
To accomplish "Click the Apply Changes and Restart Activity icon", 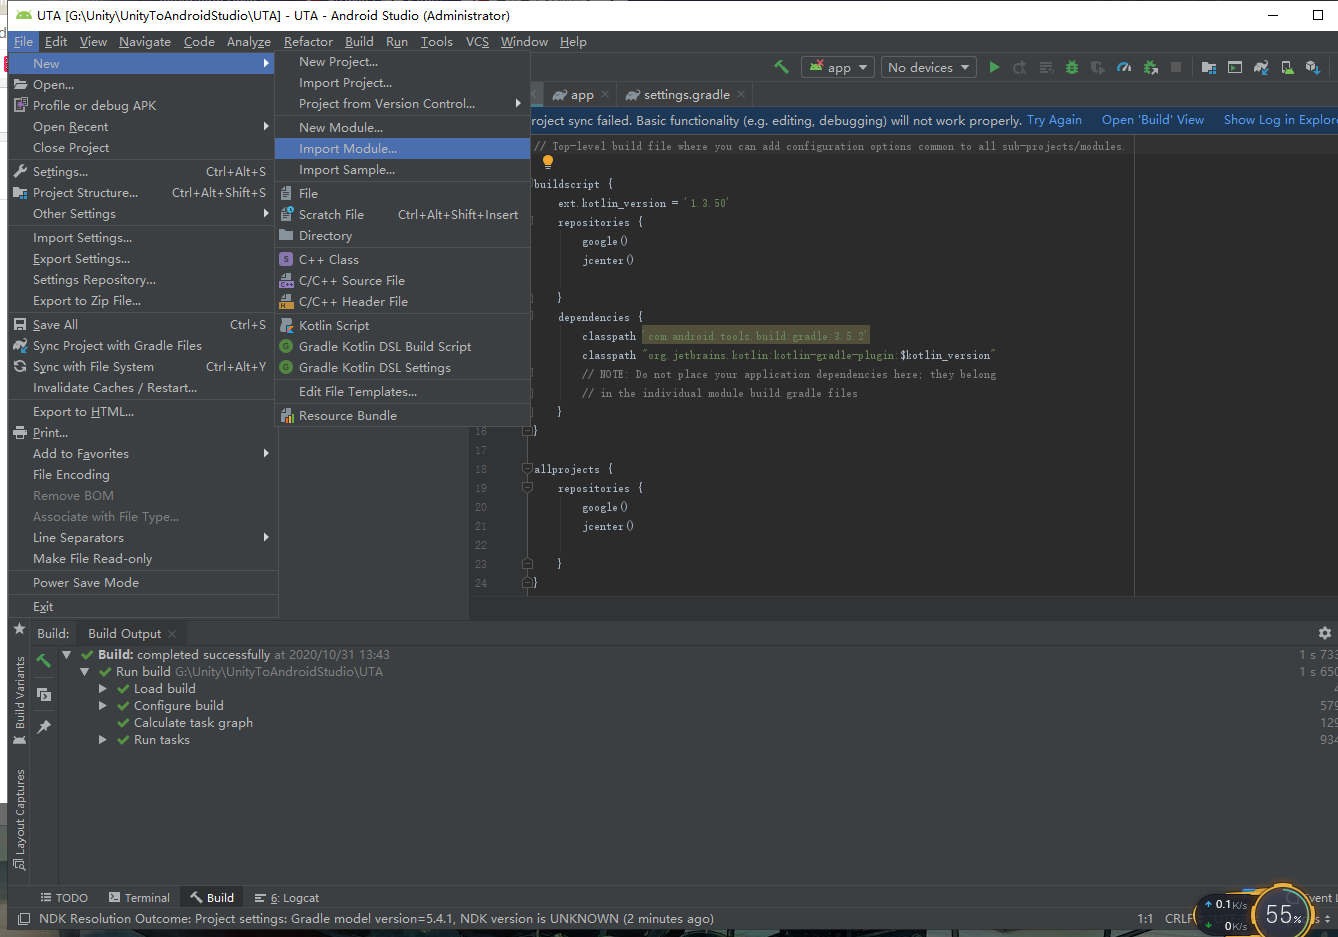I will [x=1020, y=67].
